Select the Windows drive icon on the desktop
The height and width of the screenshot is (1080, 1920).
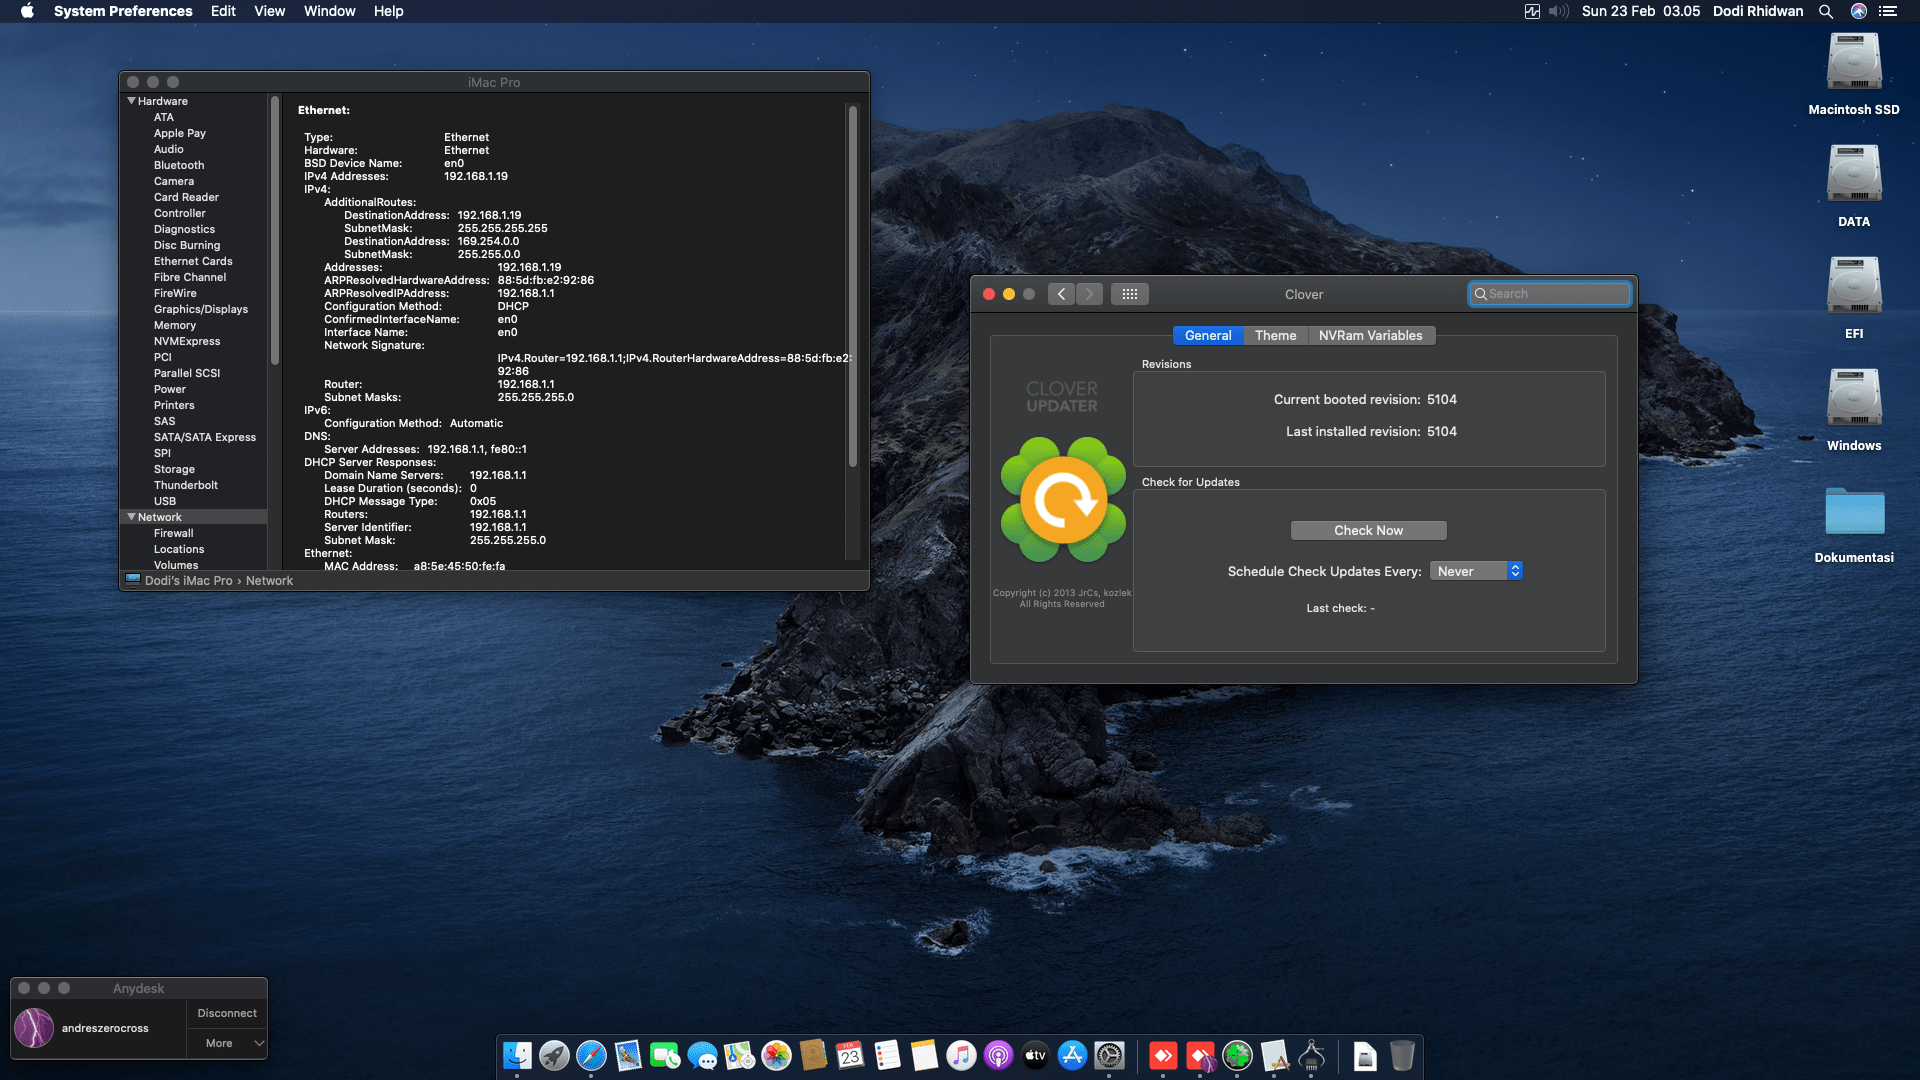tap(1854, 398)
